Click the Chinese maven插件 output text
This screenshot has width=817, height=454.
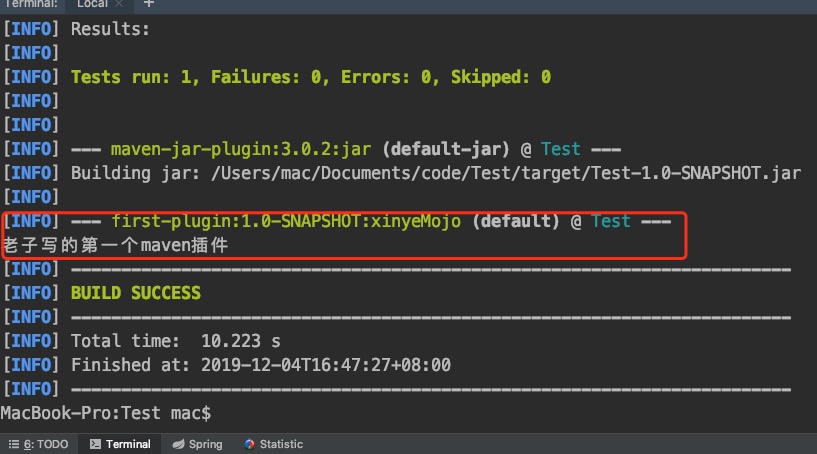click(x=115, y=245)
